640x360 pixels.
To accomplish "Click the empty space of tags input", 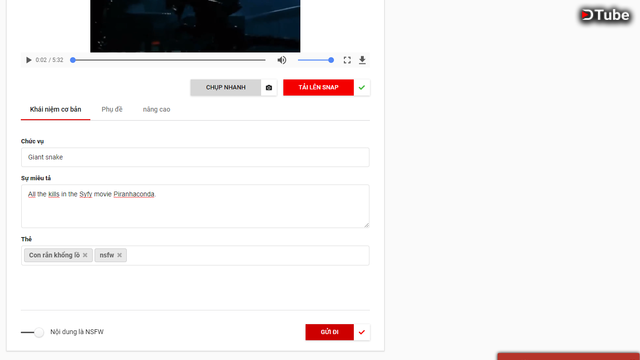I will (x=247, y=256).
